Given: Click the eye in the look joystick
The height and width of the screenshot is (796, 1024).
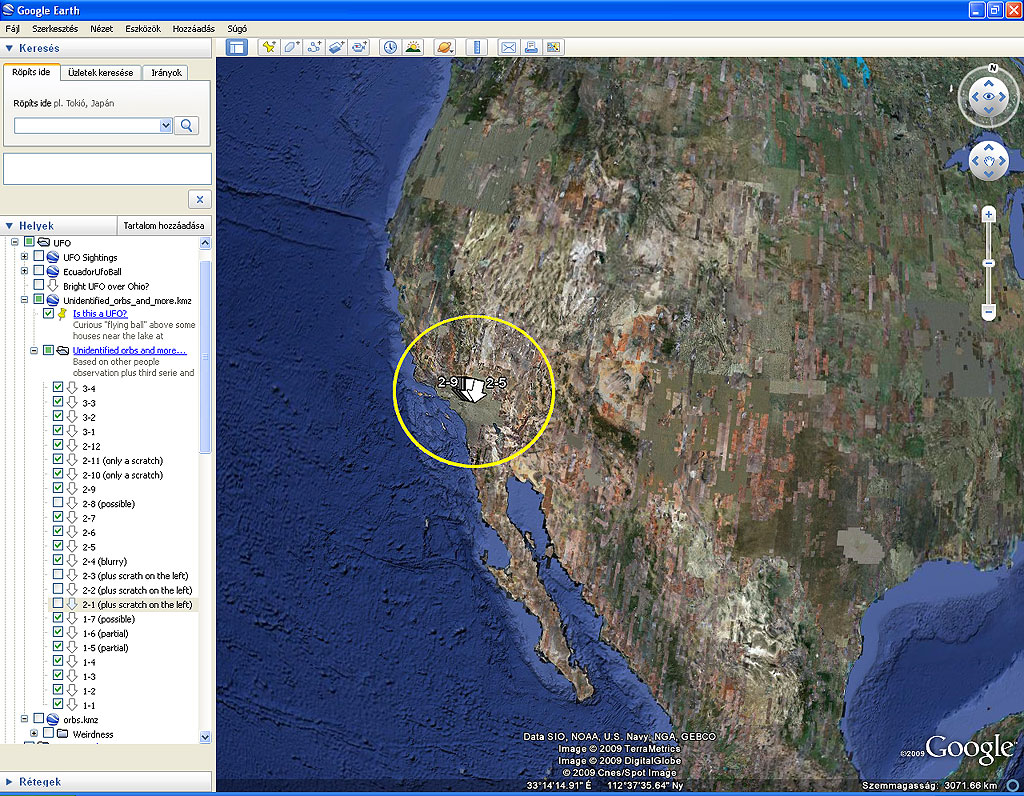Looking at the screenshot, I should coord(989,97).
